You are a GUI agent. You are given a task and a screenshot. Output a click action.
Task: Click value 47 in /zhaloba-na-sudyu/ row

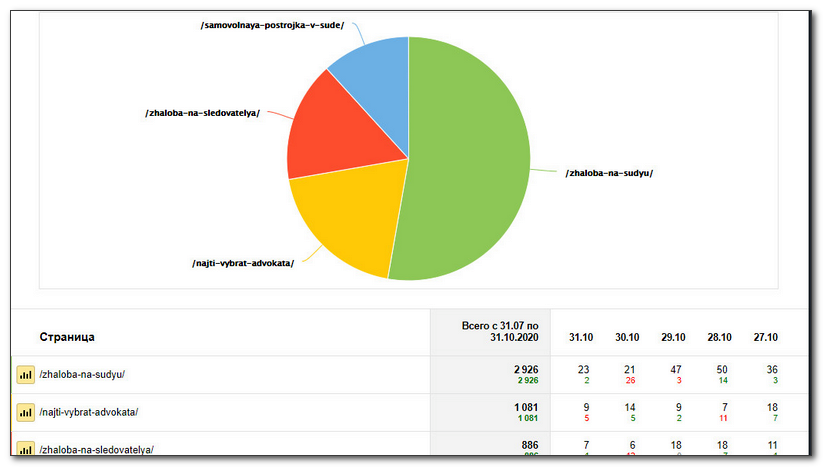coord(676,369)
